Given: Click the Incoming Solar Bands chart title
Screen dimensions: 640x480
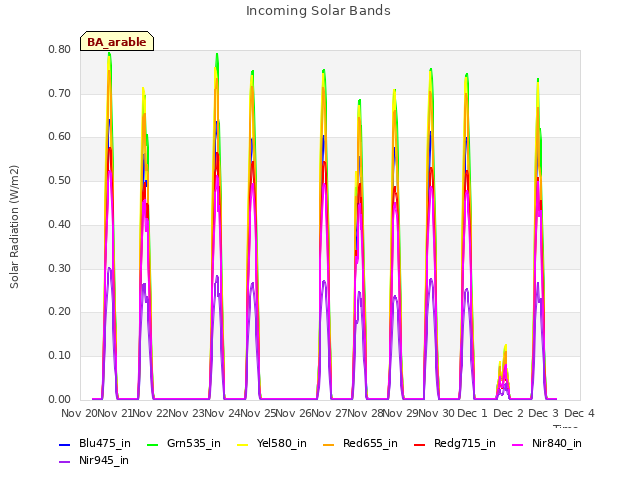Looking at the screenshot, I should [x=318, y=11].
